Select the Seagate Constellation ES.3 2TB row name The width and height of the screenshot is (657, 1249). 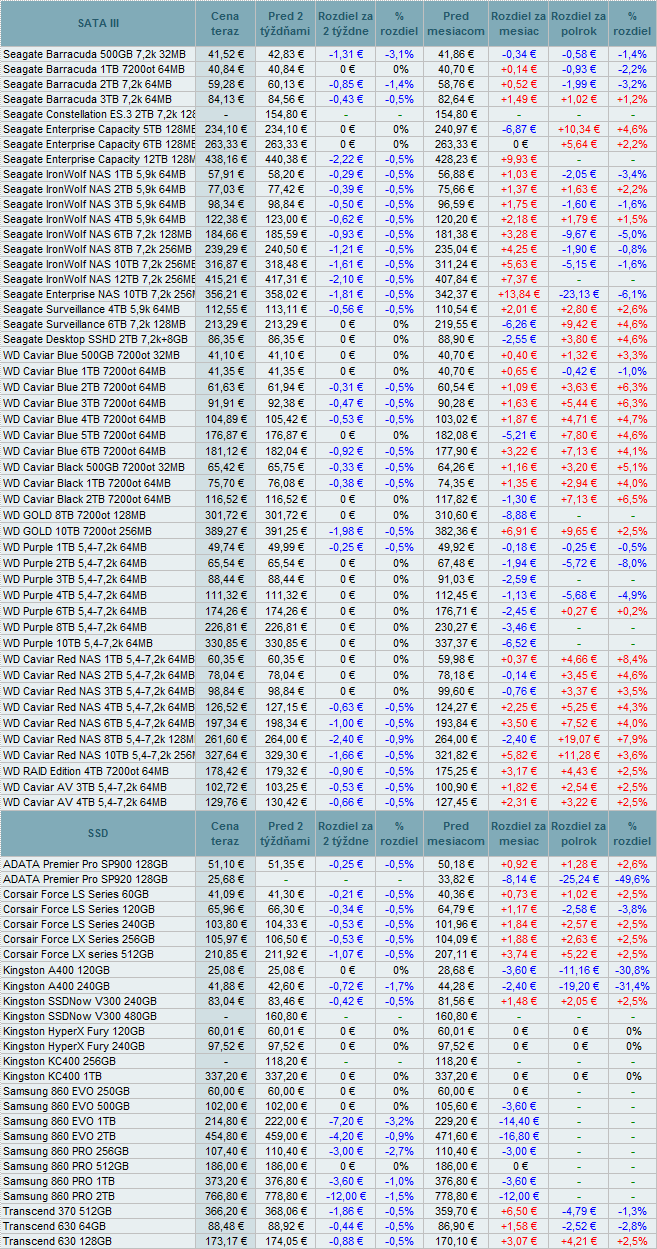tap(99, 115)
